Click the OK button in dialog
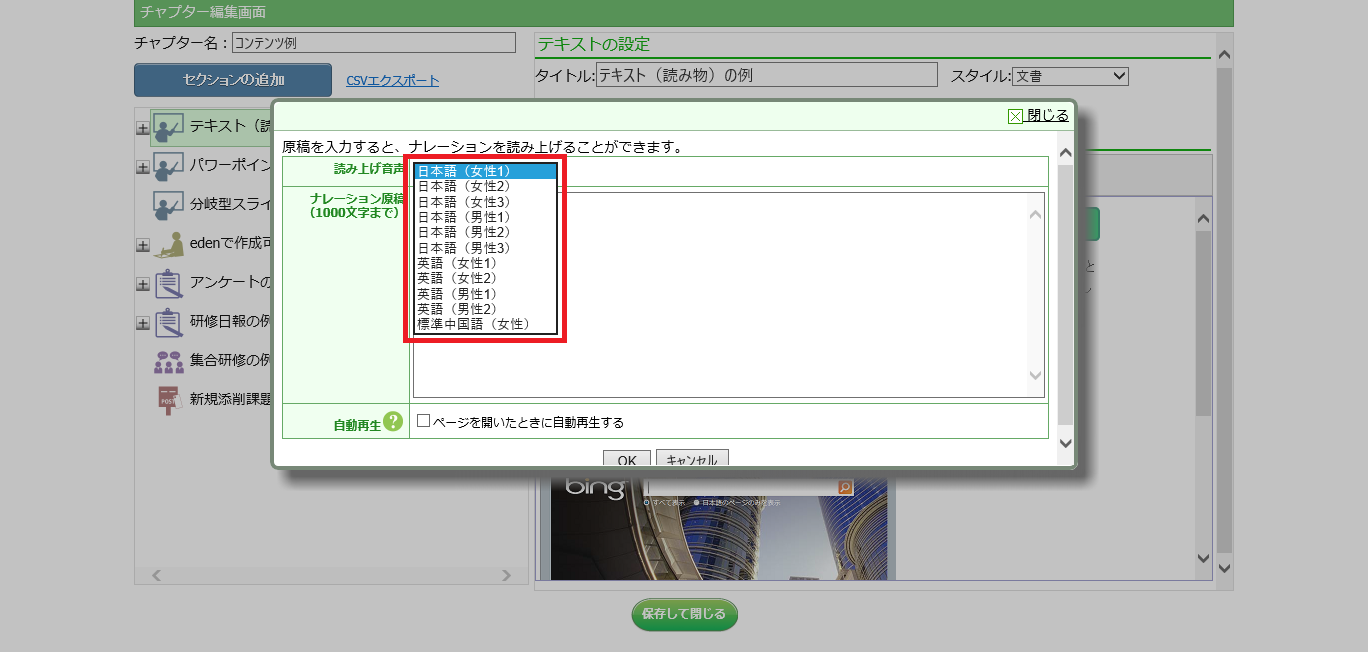Viewport: 1368px width, 653px height. (x=626, y=460)
